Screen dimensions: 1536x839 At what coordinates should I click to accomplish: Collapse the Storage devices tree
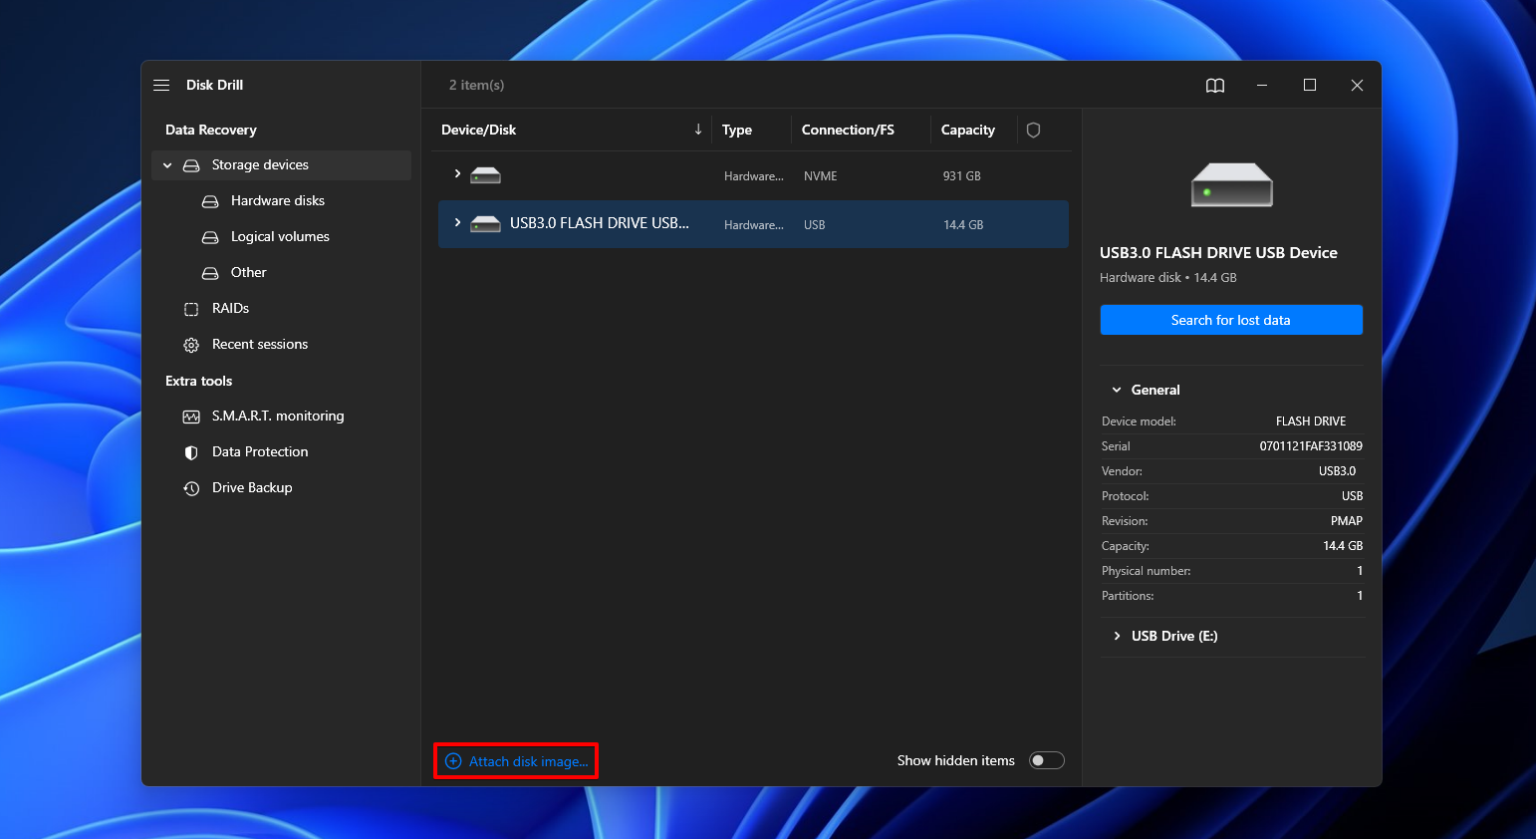166,165
